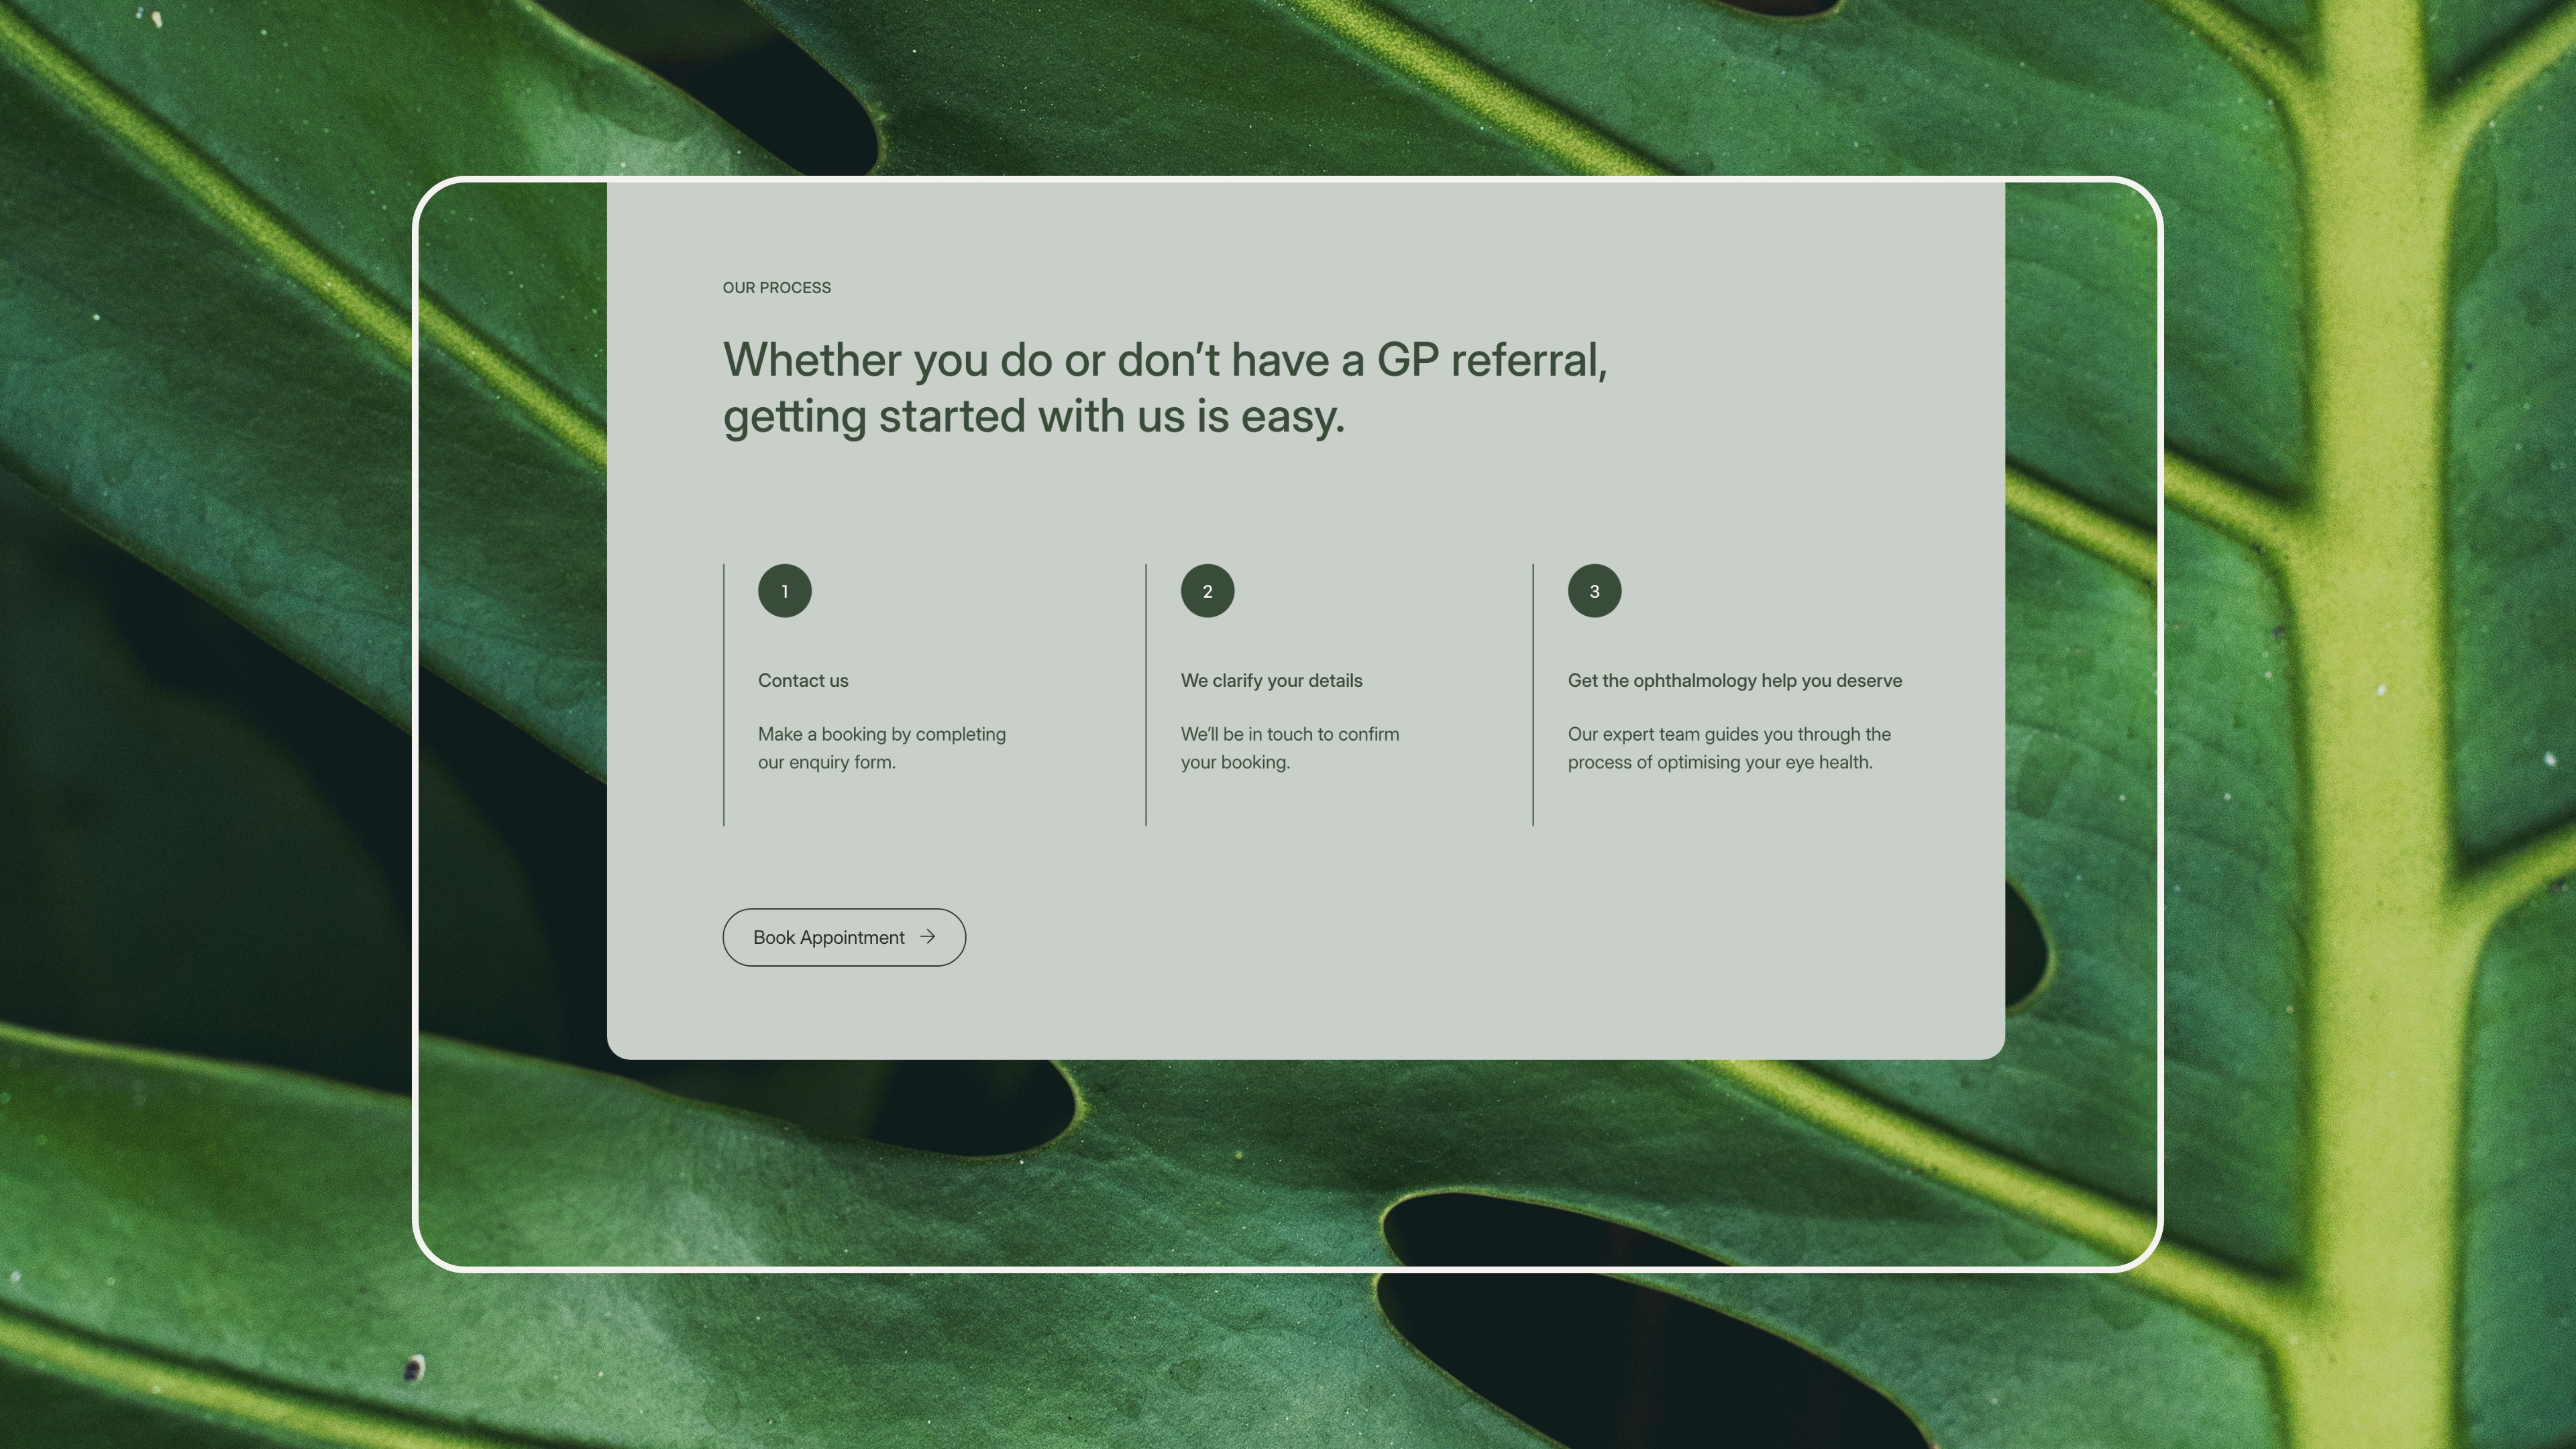Click the headline line mentioning GP referral

(1165, 360)
